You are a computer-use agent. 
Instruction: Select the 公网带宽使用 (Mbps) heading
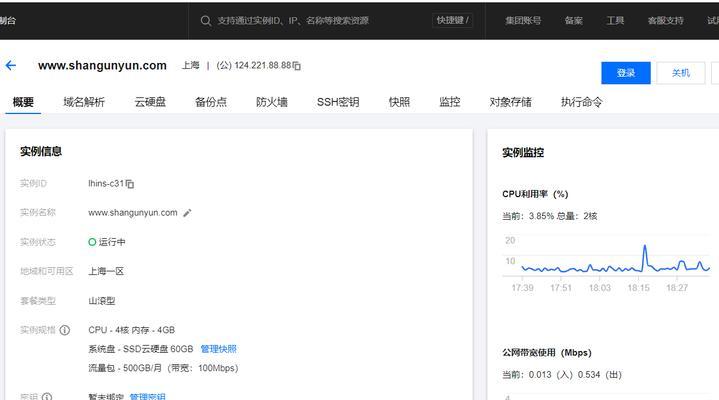pos(547,353)
